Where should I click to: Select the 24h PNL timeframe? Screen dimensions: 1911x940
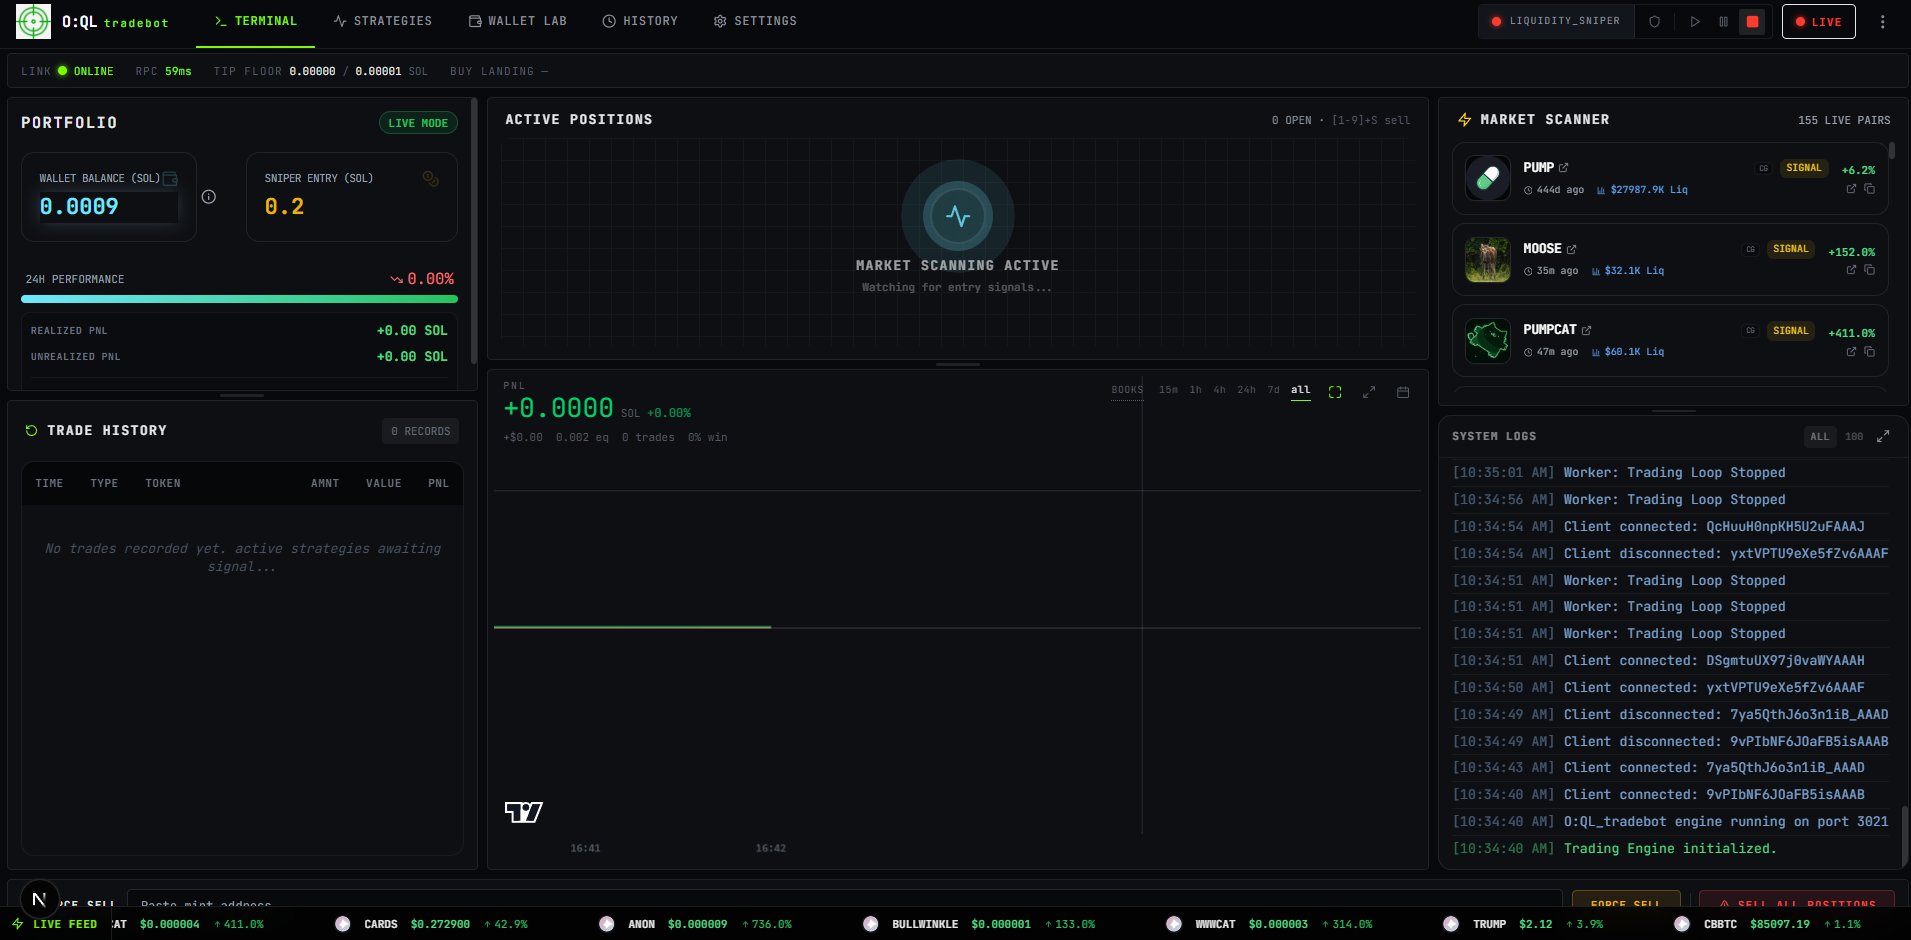(x=1246, y=391)
